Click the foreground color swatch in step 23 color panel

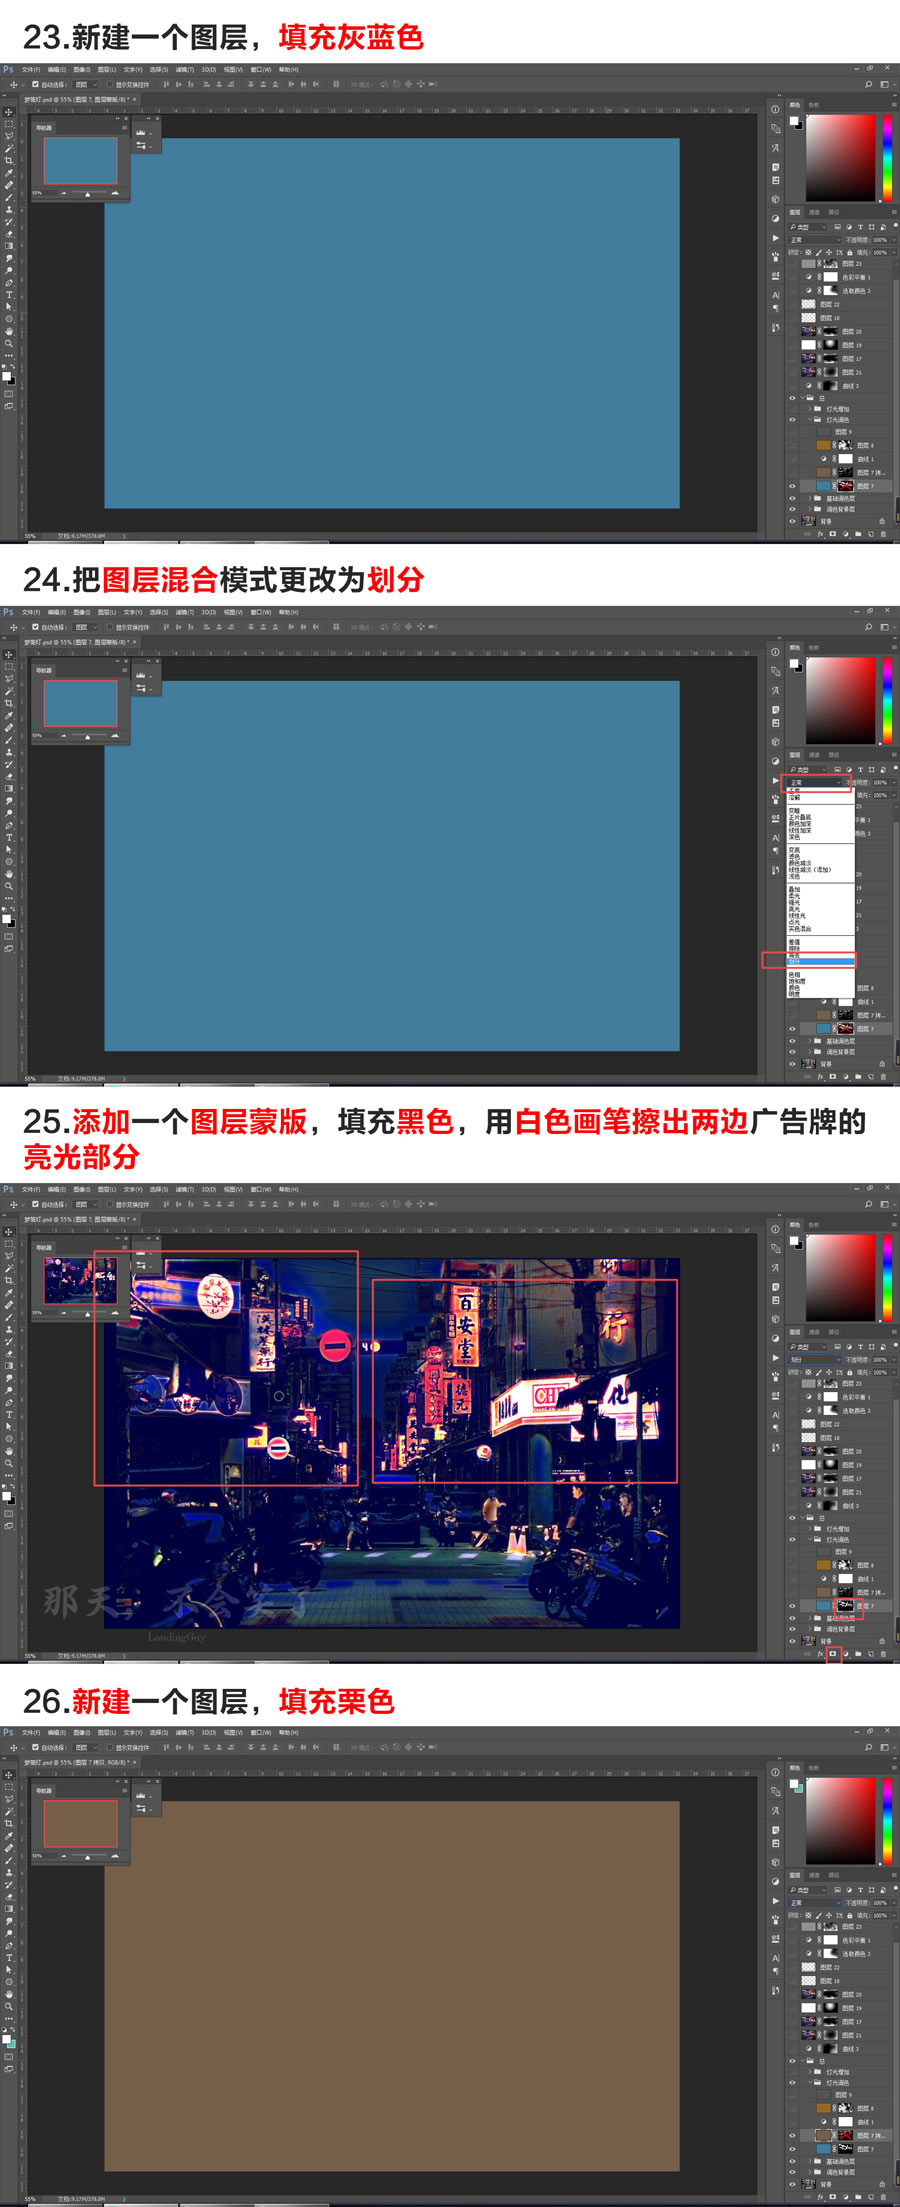pos(795,121)
